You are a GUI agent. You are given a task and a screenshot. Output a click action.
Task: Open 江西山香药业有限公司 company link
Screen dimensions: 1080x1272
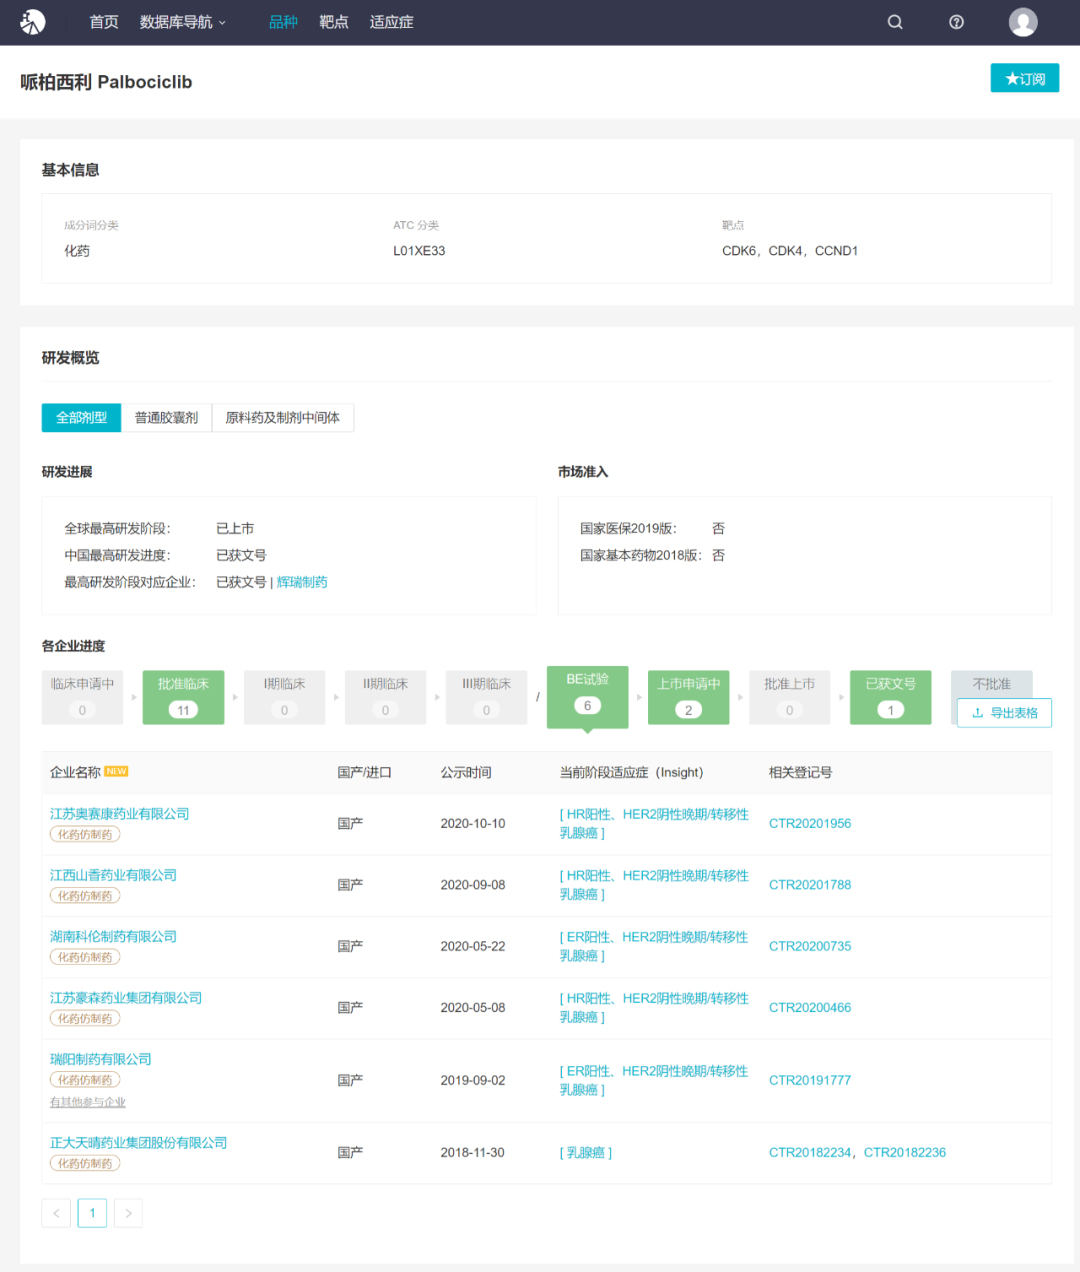[114, 875]
